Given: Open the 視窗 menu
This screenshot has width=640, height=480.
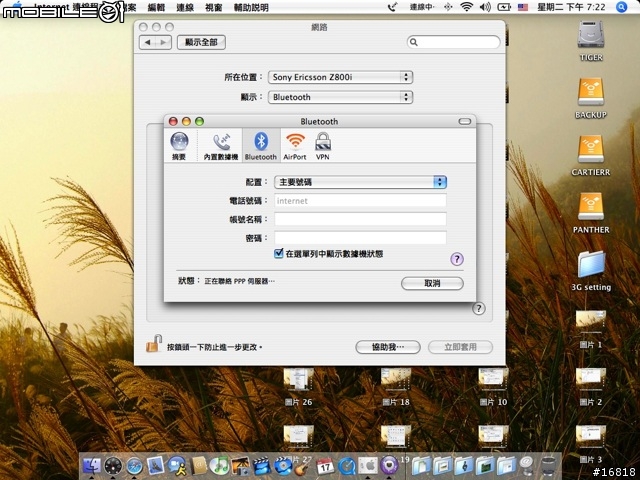Looking at the screenshot, I should point(214,7).
